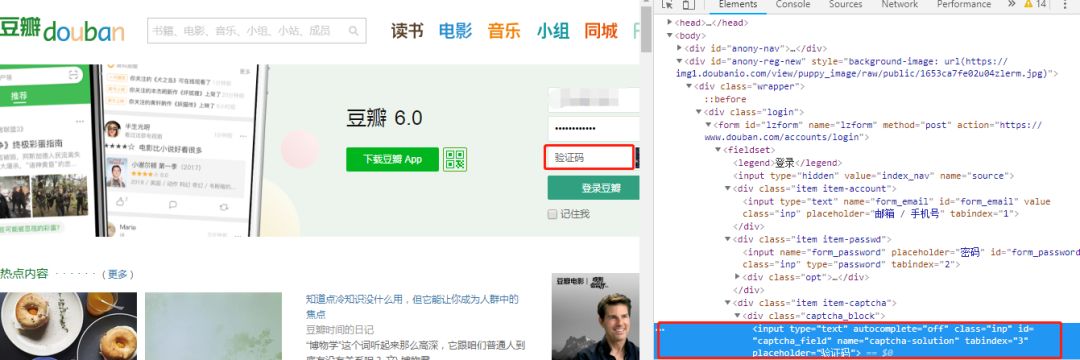Click the 更多 link next to 热点内容
Screen dimensions: 1080x360
pos(117,274)
